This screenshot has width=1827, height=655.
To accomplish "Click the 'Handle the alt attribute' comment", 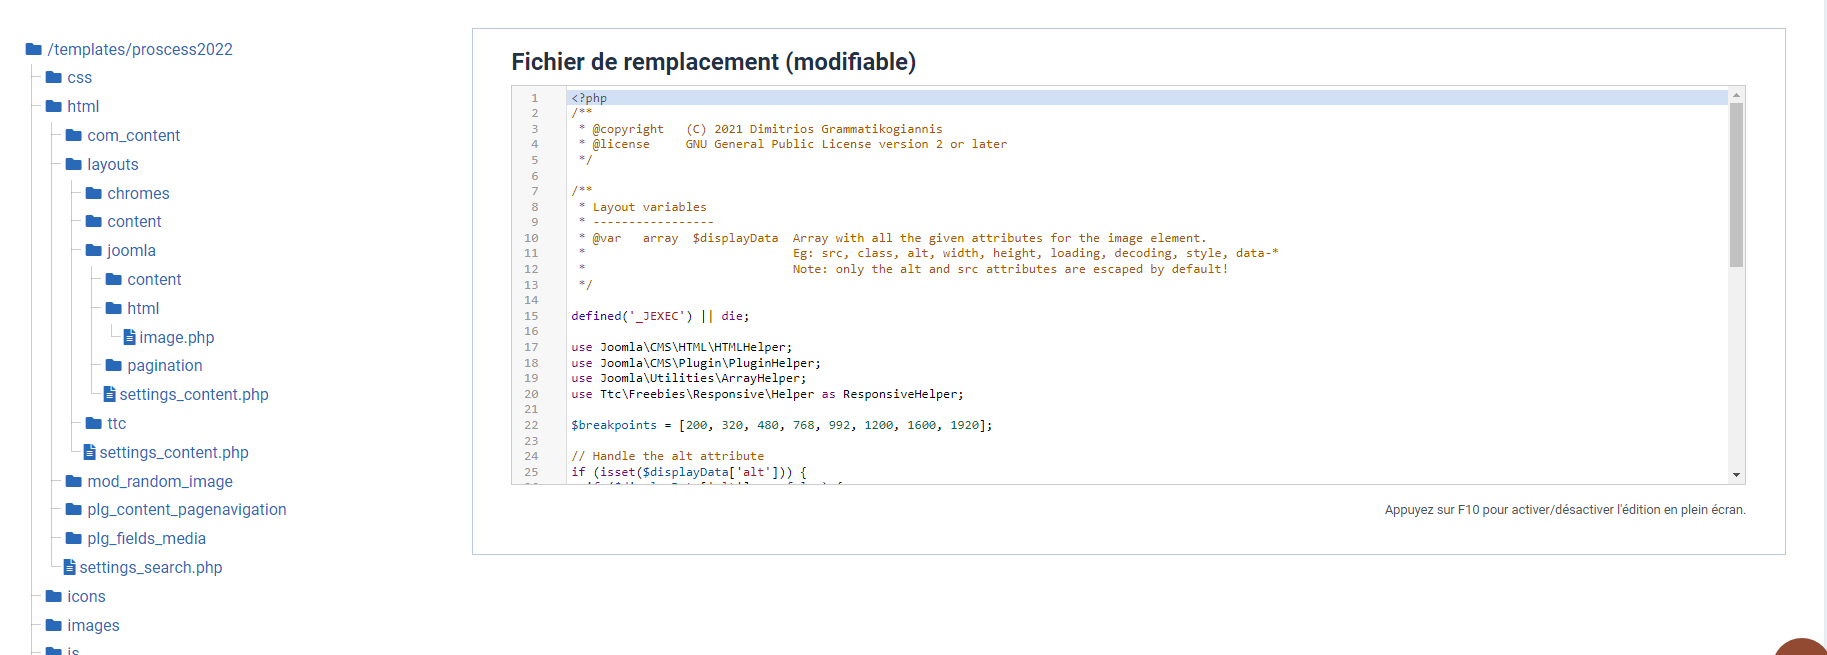I will (667, 456).
